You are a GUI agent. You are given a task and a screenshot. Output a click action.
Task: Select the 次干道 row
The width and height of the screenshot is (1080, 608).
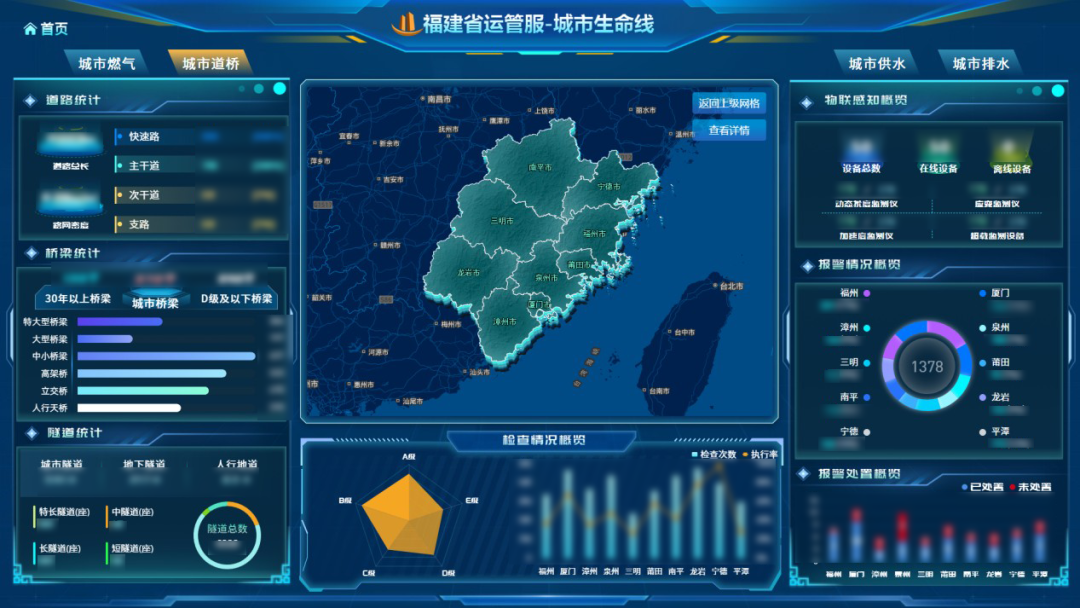200,195
